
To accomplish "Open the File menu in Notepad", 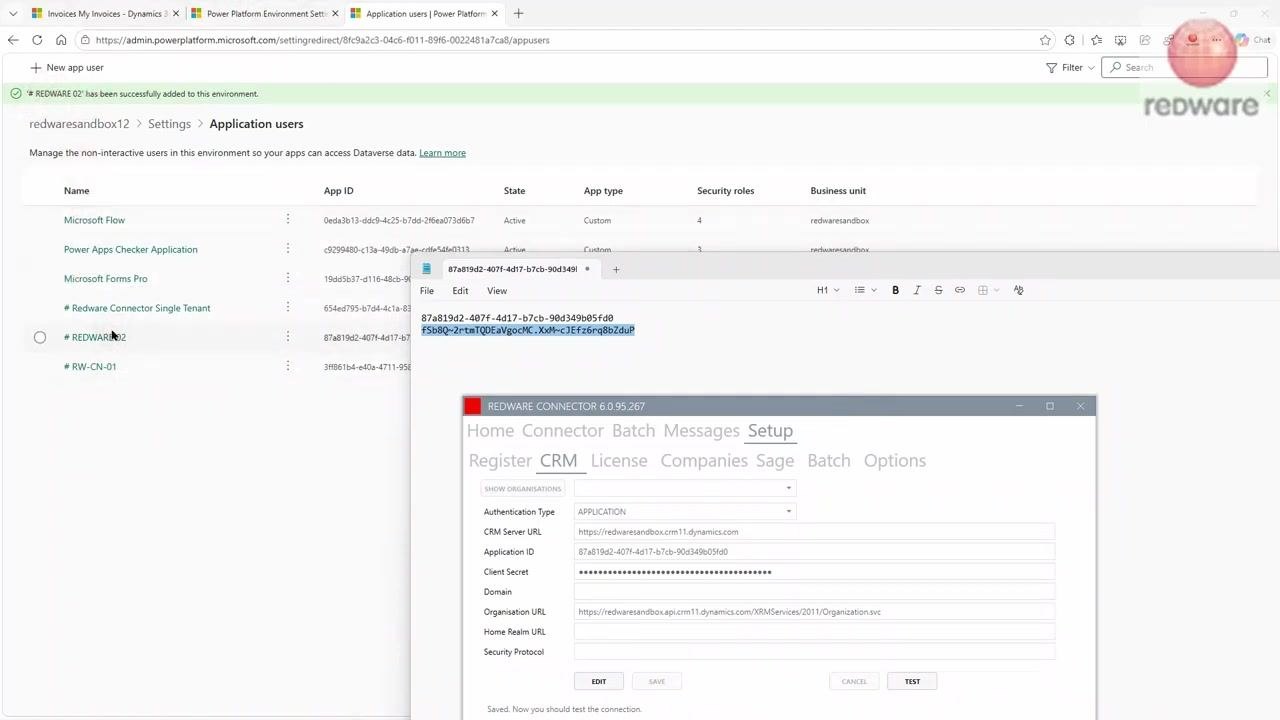I will click(427, 290).
